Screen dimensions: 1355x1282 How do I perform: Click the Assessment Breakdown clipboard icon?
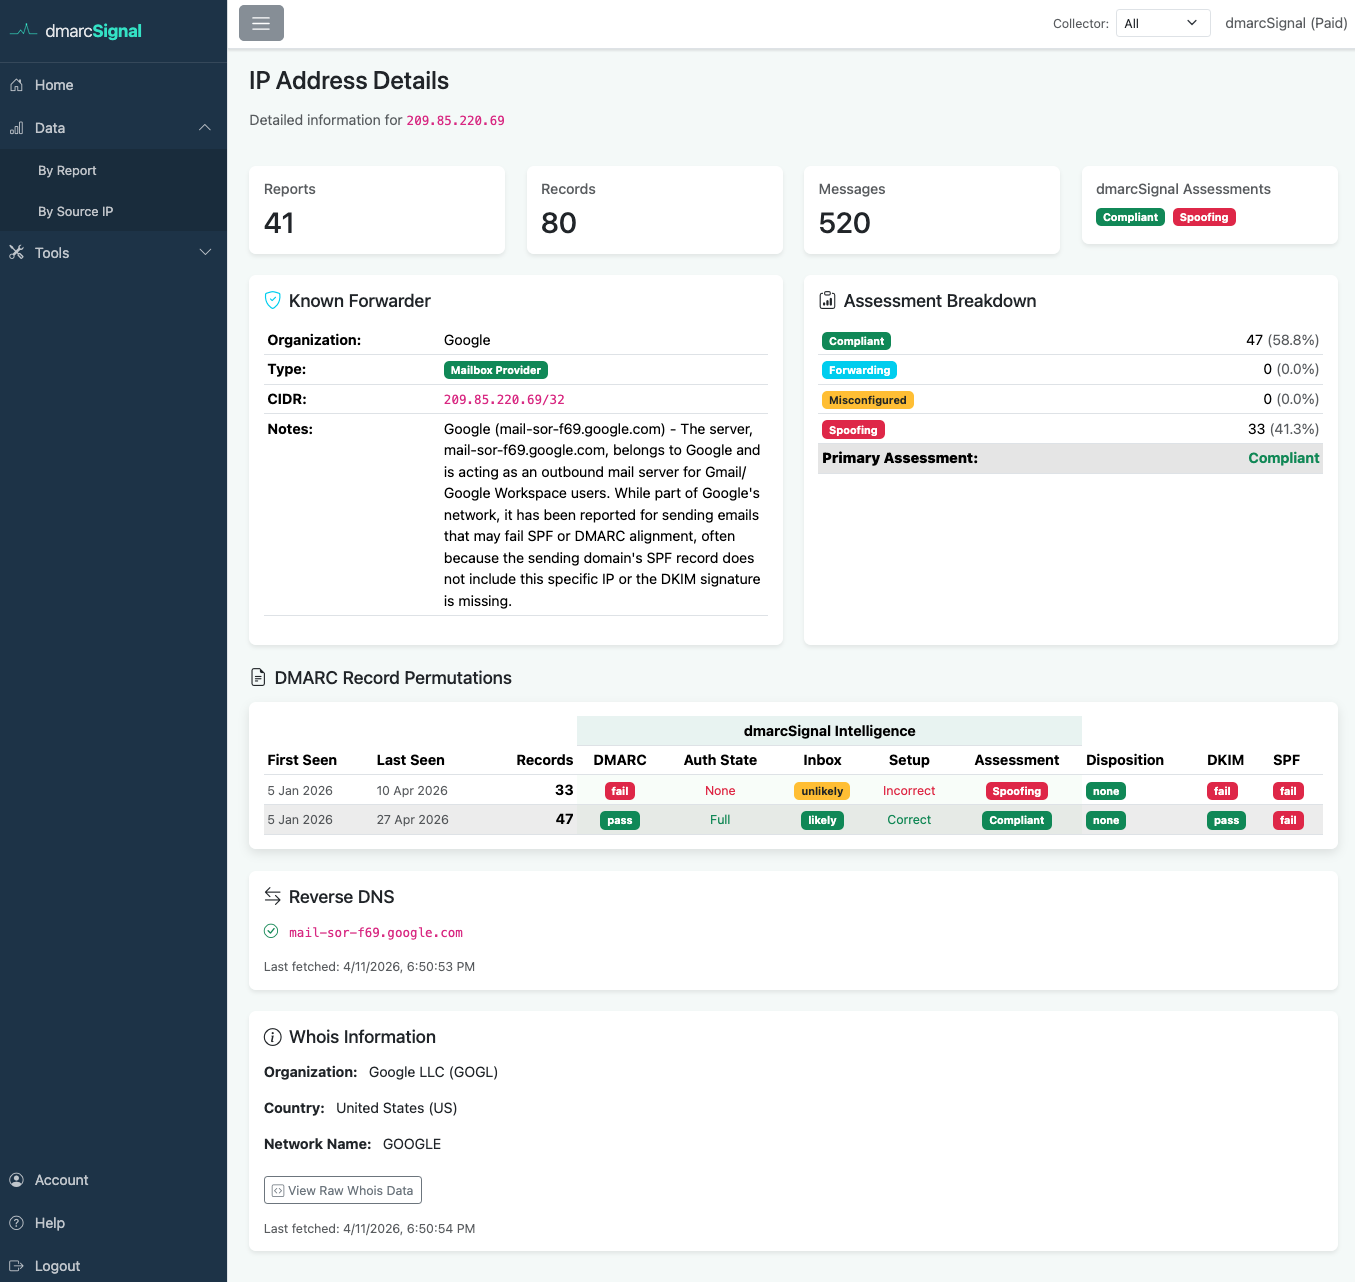[x=827, y=300]
